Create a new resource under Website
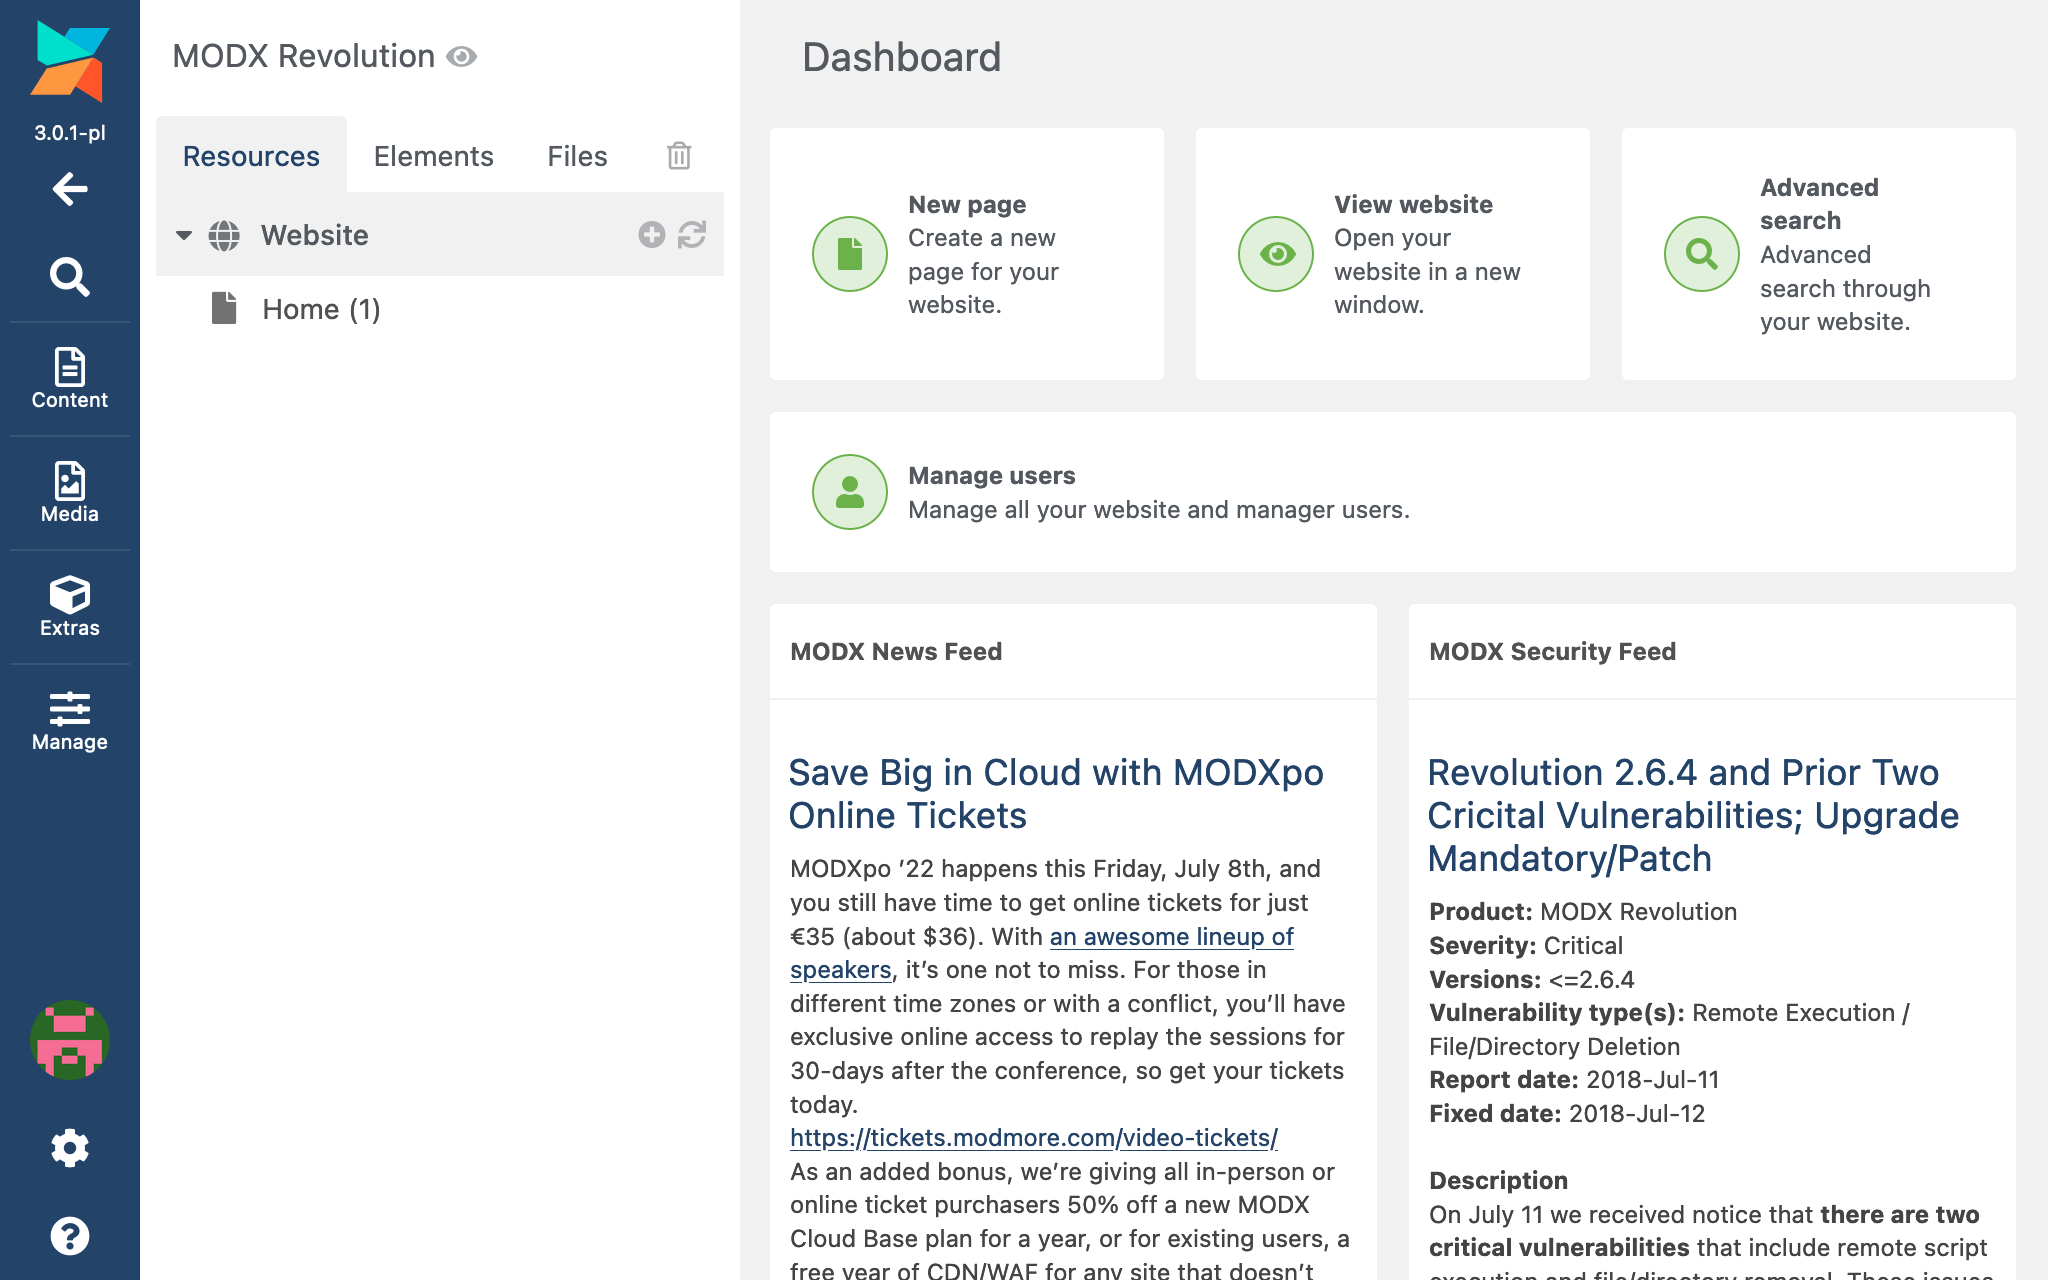Image resolution: width=2048 pixels, height=1280 pixels. [x=651, y=235]
